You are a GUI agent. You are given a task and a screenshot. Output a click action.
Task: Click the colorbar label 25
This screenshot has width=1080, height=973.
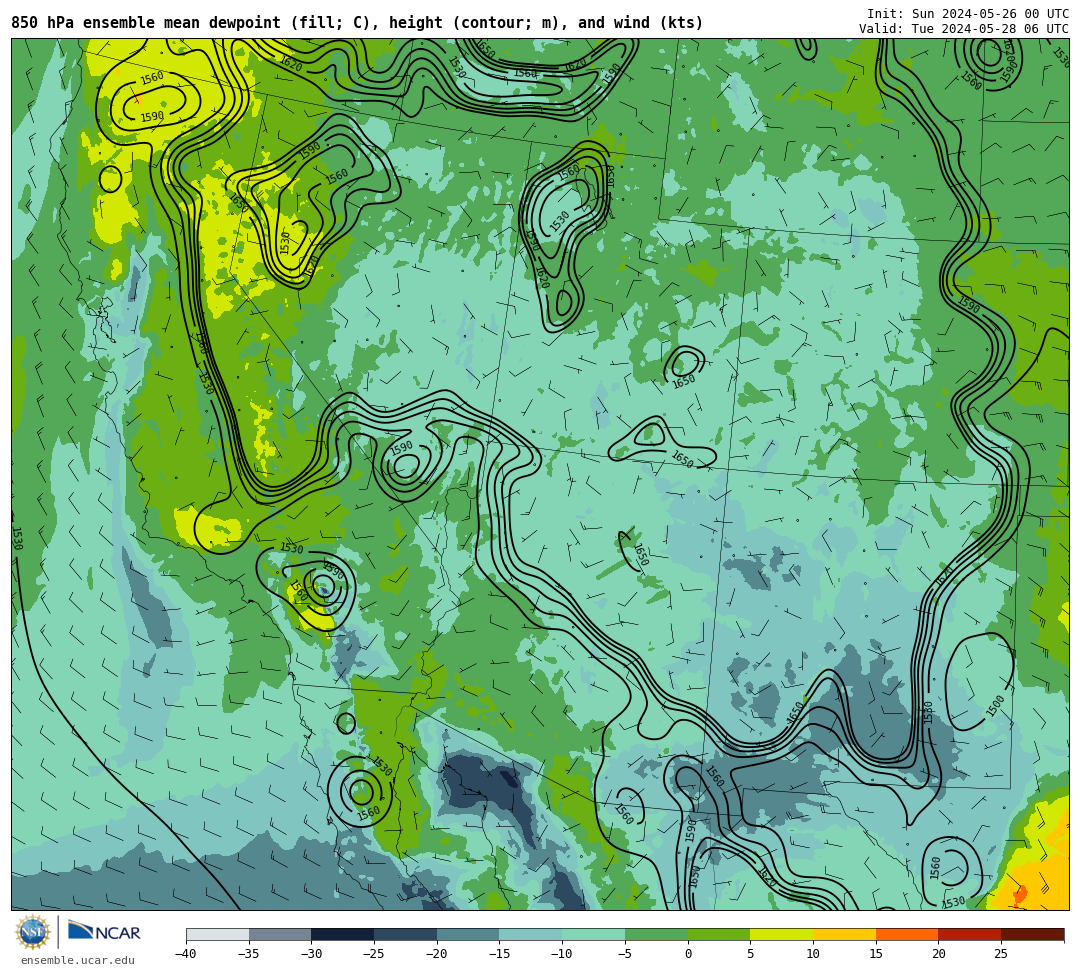(1001, 954)
